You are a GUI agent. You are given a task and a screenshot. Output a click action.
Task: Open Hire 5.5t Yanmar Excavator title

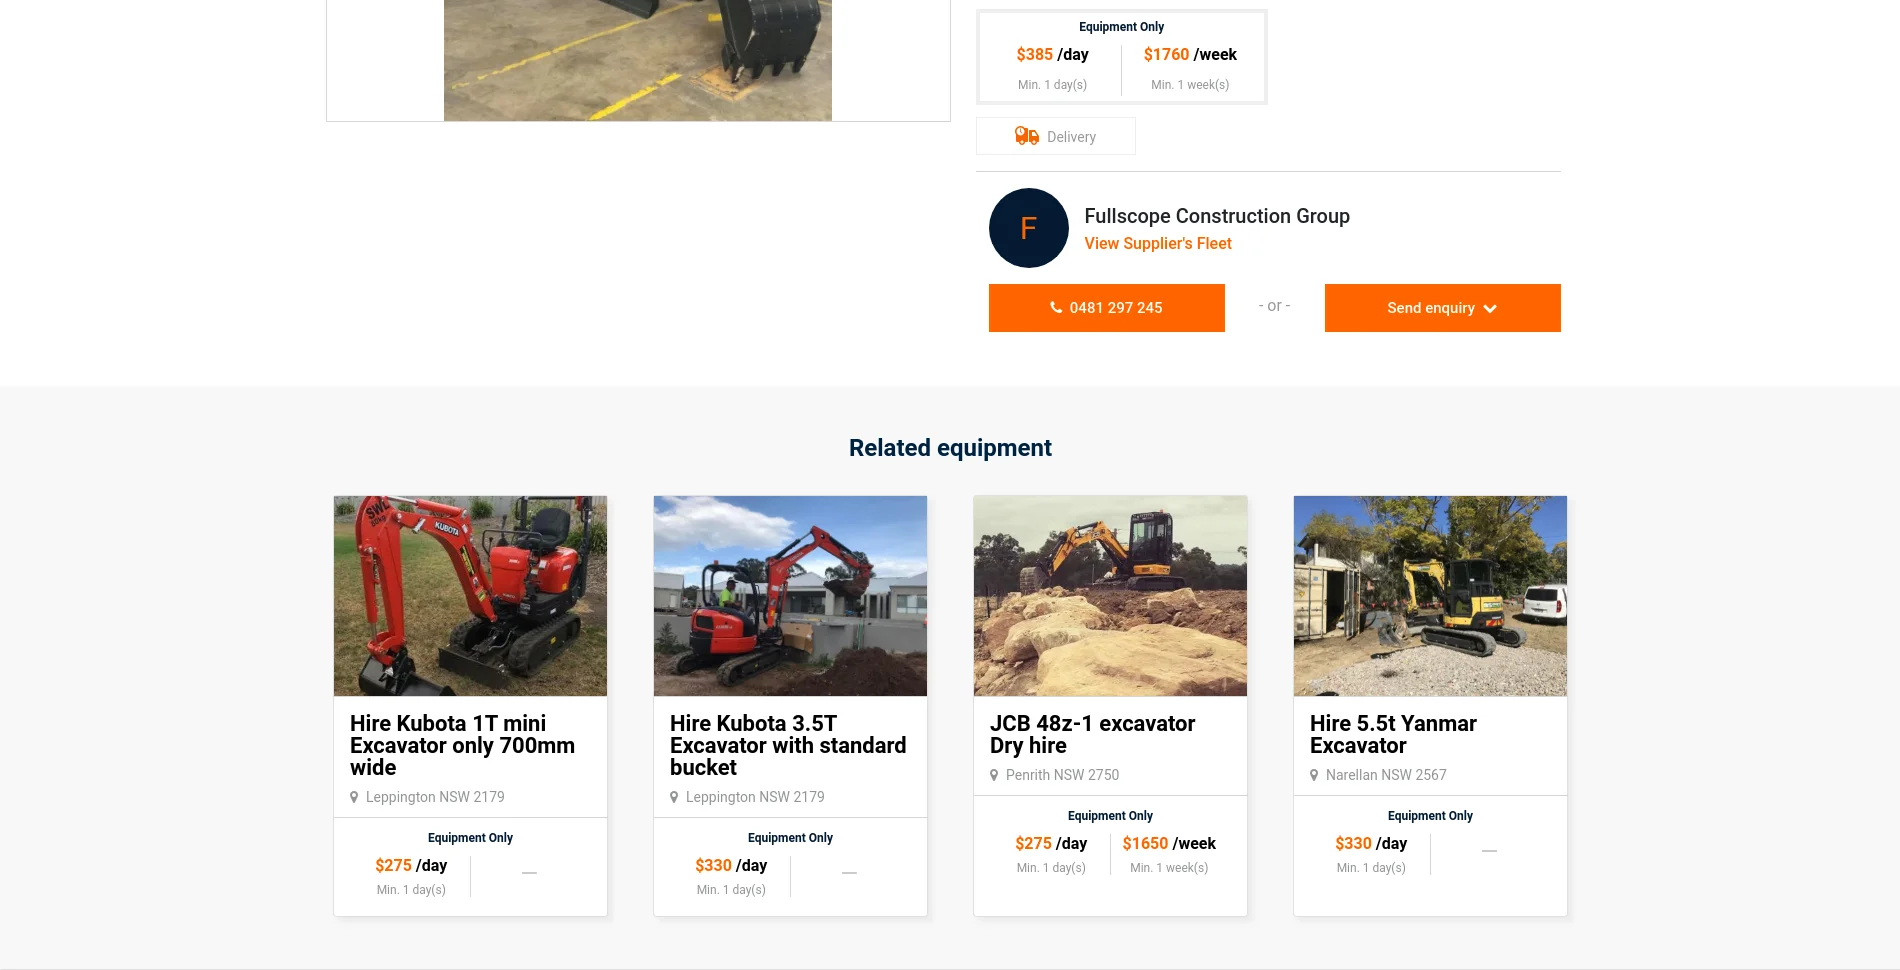click(1392, 734)
